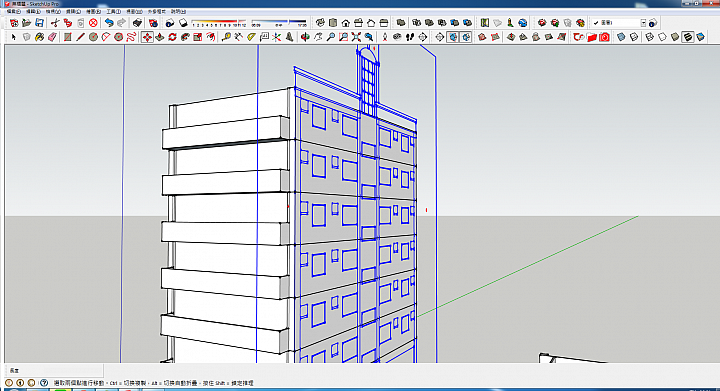Select the Tape Measure tool

pyautogui.click(x=226, y=37)
